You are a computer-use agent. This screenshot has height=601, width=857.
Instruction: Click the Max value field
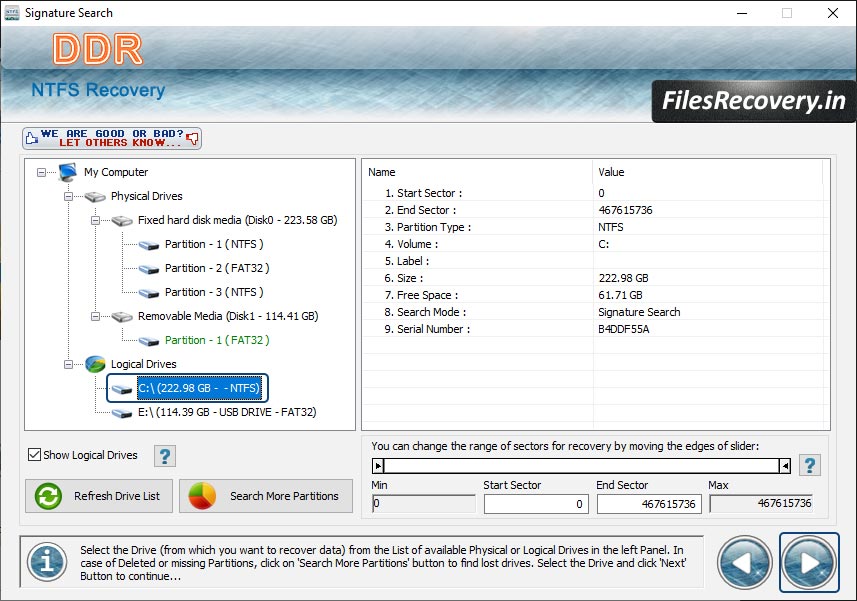click(x=761, y=503)
